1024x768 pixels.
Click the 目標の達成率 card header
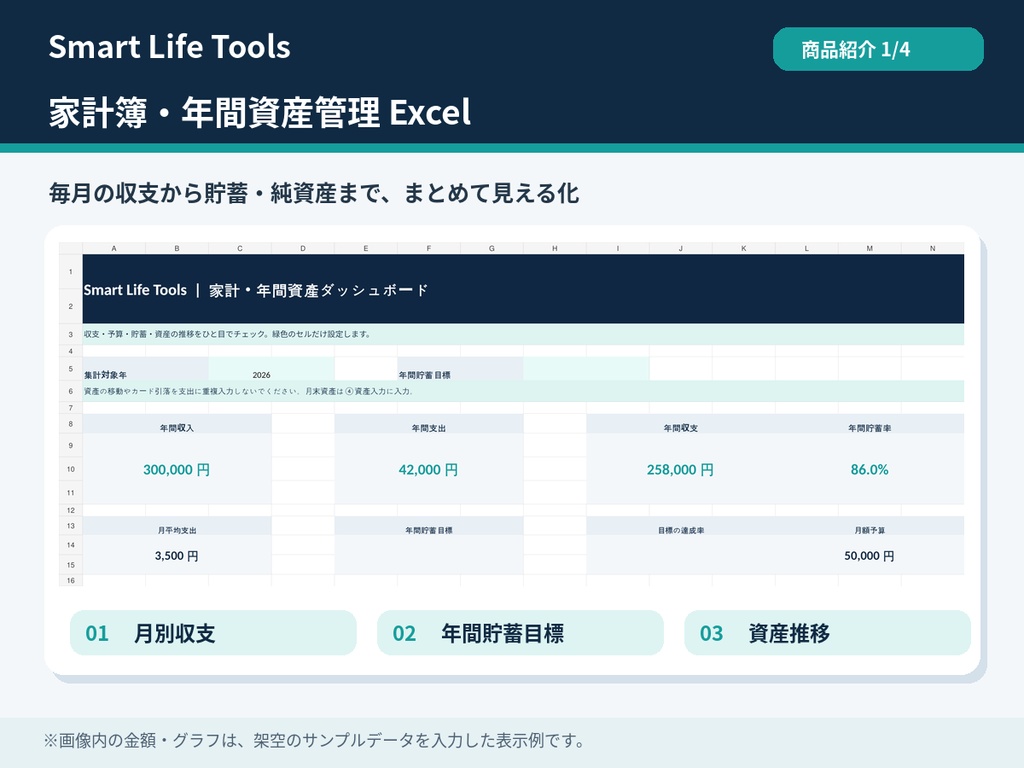(680, 526)
